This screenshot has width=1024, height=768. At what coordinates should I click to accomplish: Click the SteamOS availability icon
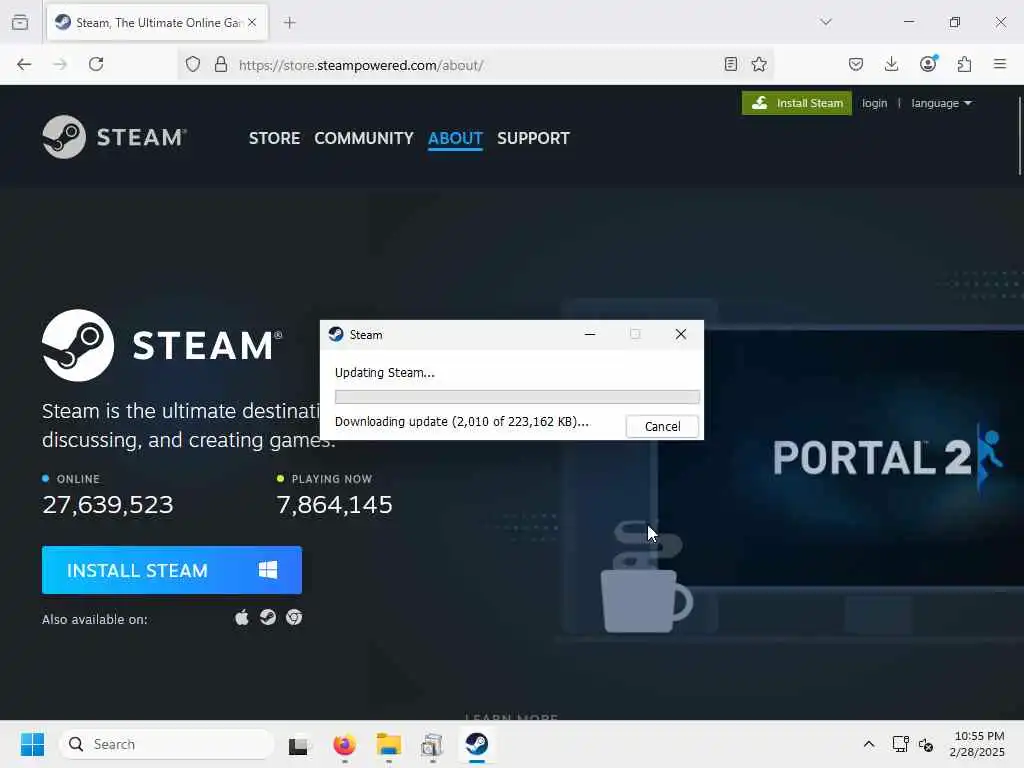pyautogui.click(x=268, y=617)
